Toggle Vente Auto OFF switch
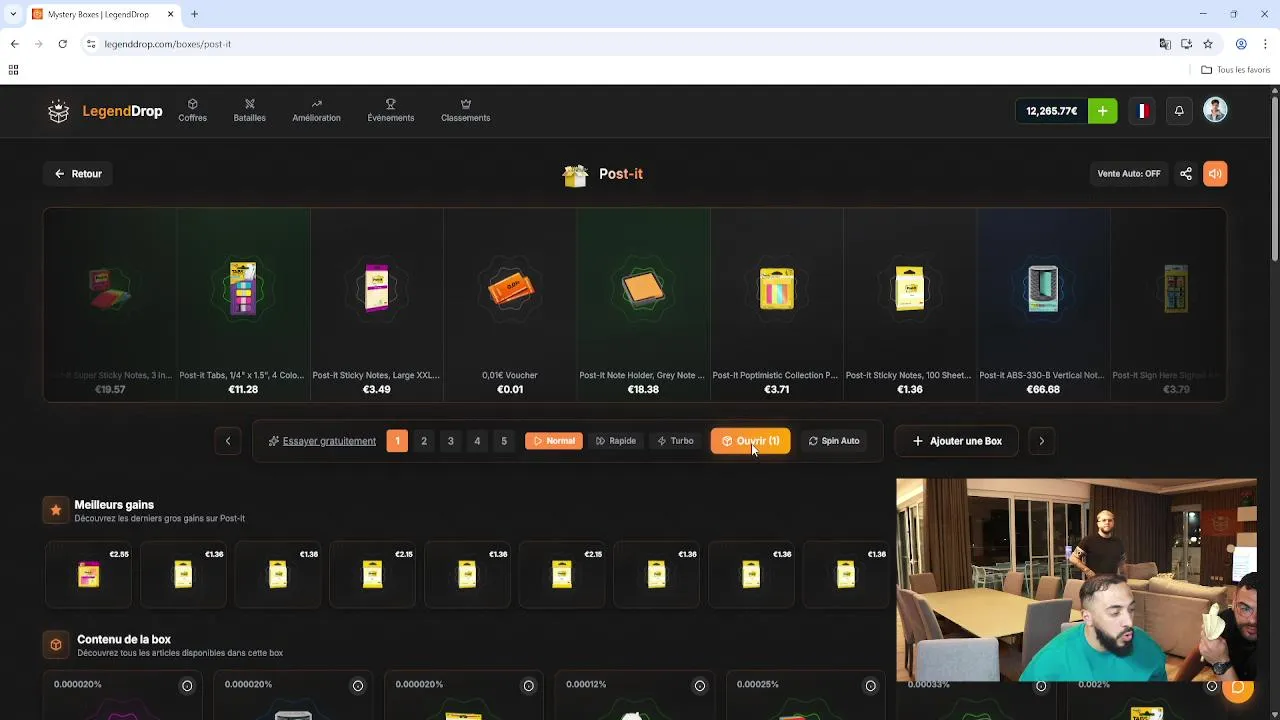This screenshot has width=1280, height=720. (1129, 174)
